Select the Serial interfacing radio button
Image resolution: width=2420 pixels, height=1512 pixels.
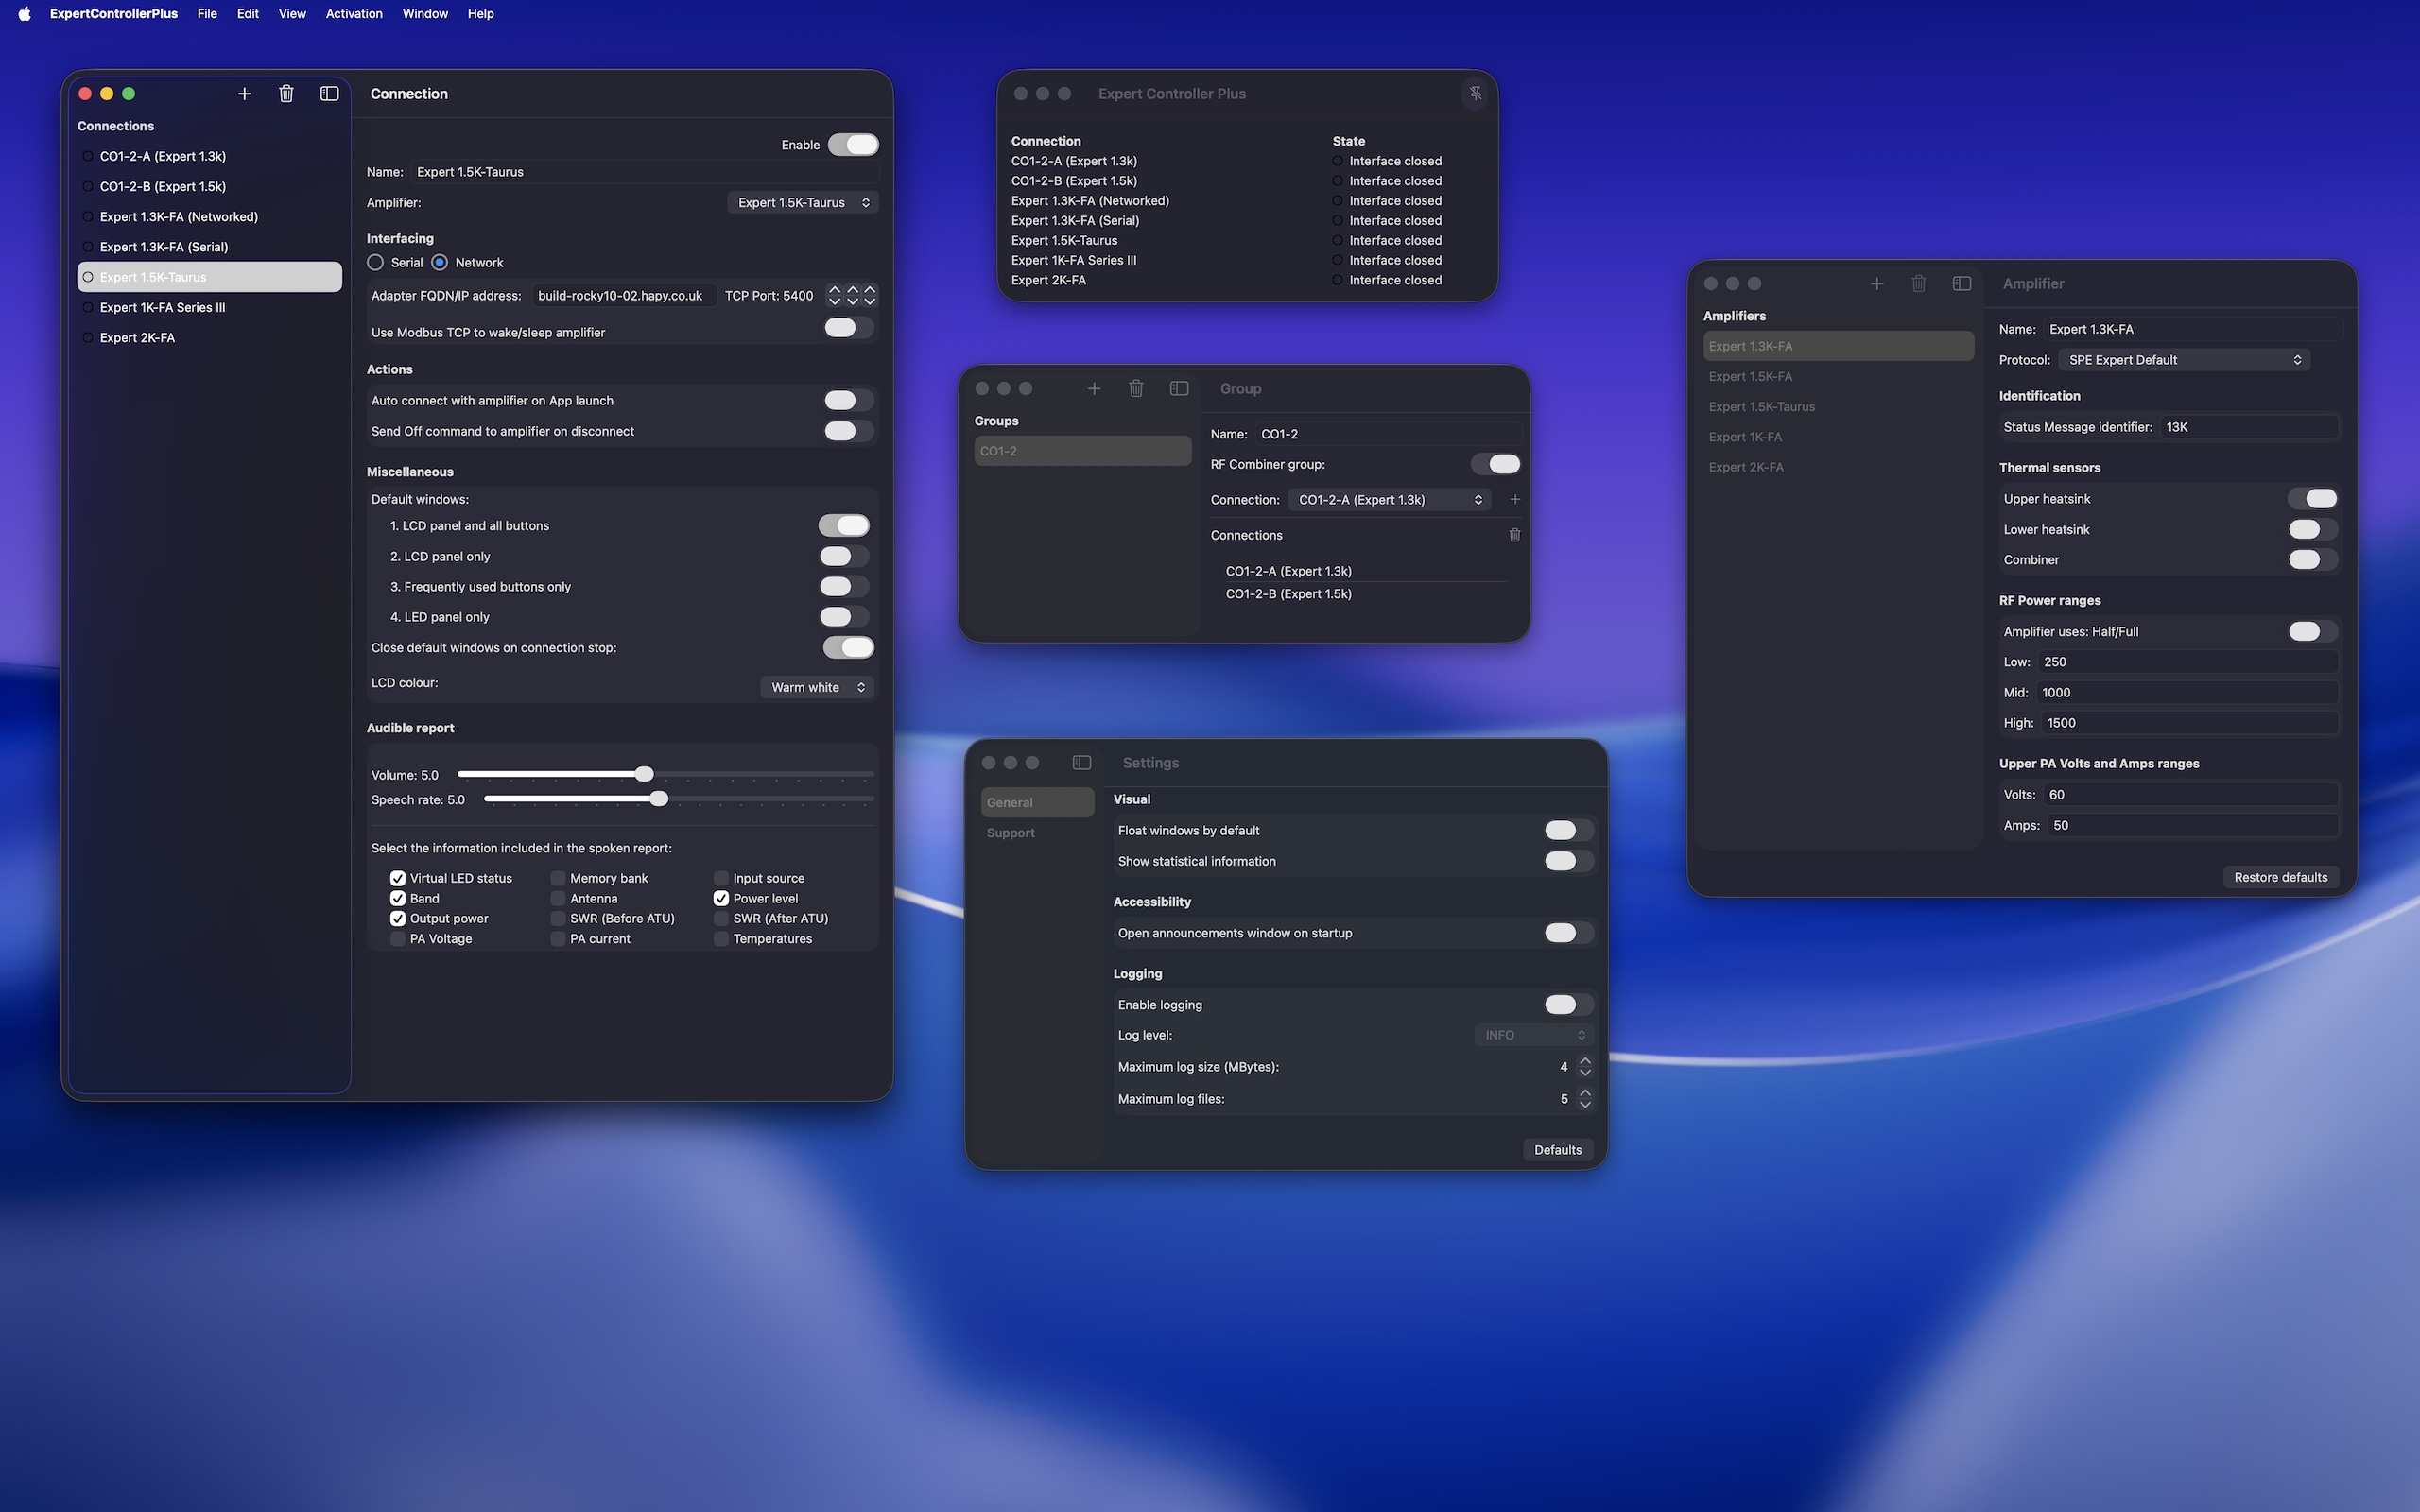(x=375, y=262)
